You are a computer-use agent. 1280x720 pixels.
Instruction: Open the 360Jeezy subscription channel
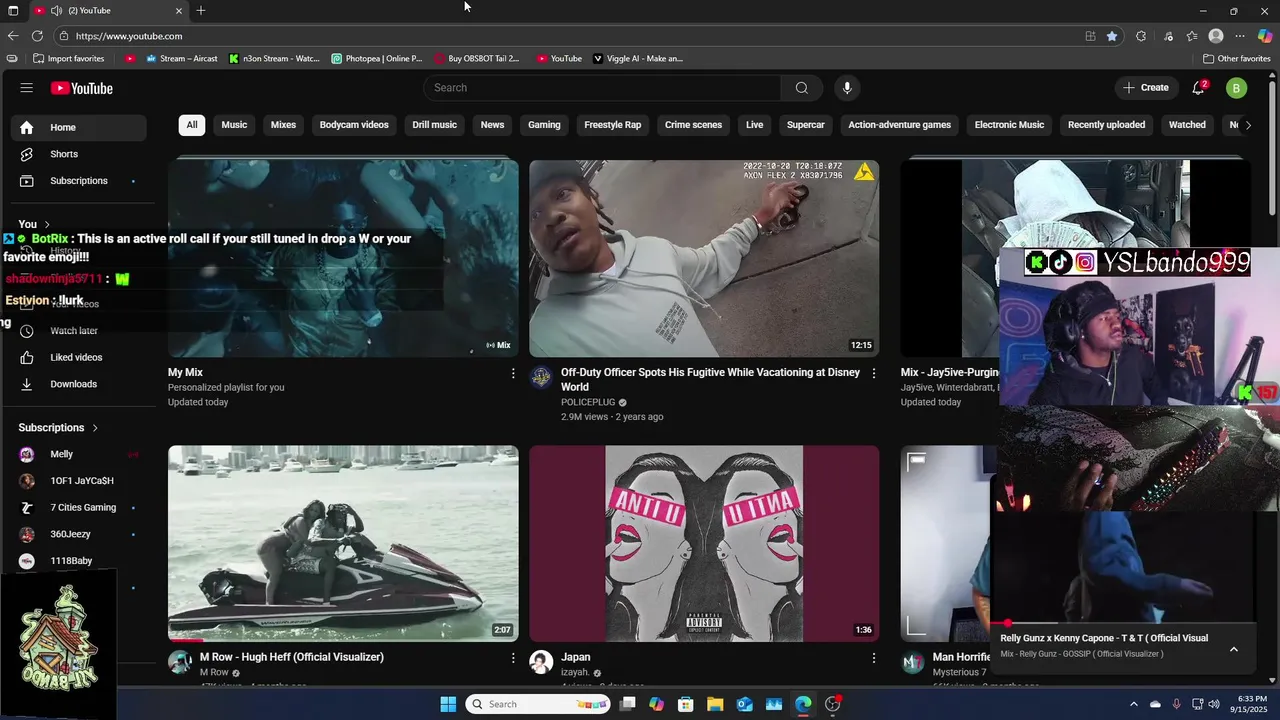coord(78,535)
